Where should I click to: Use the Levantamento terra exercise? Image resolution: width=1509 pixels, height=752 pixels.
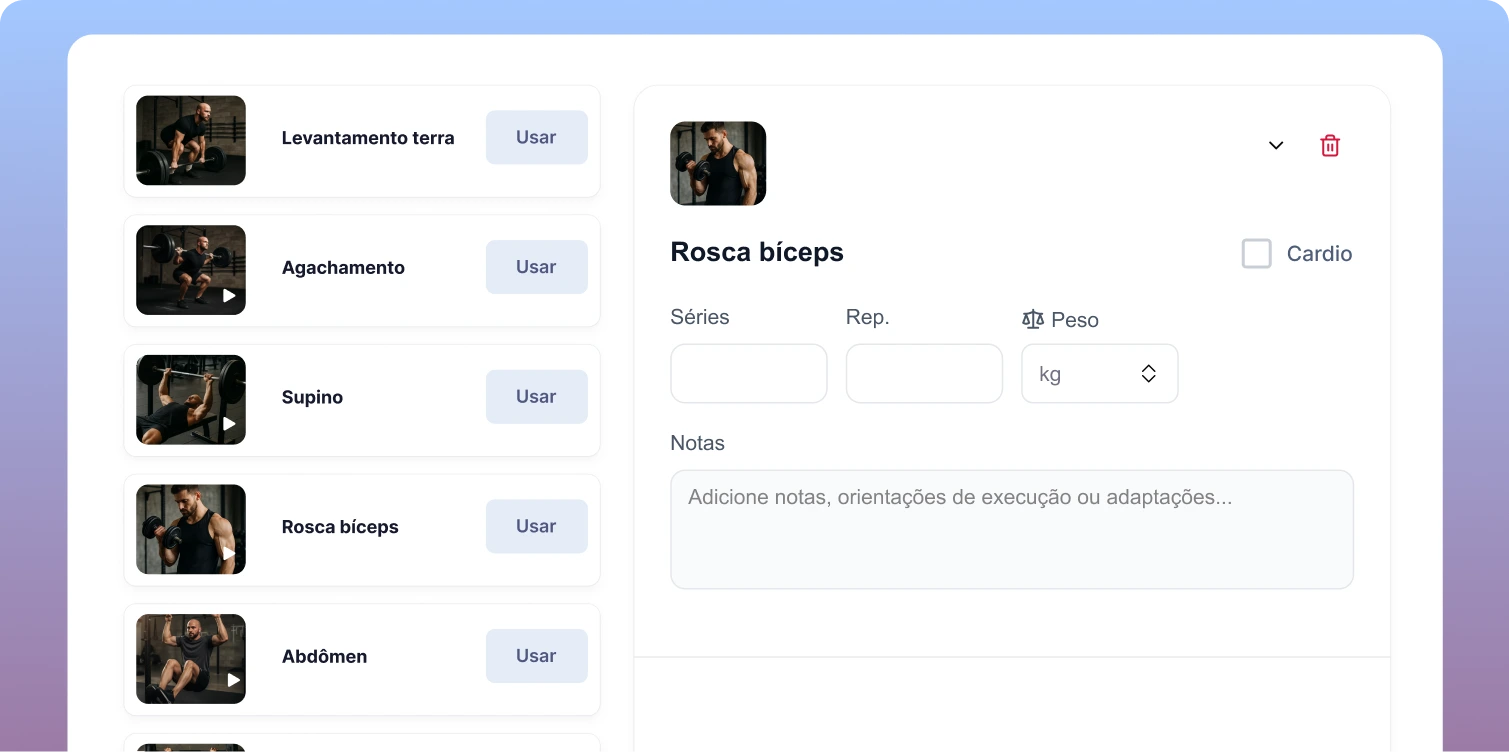536,137
